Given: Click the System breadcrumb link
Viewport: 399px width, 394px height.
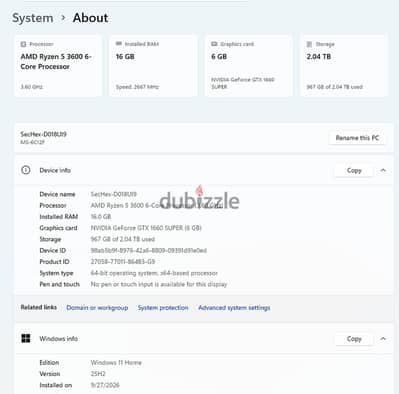Looking at the screenshot, I should pos(33,18).
